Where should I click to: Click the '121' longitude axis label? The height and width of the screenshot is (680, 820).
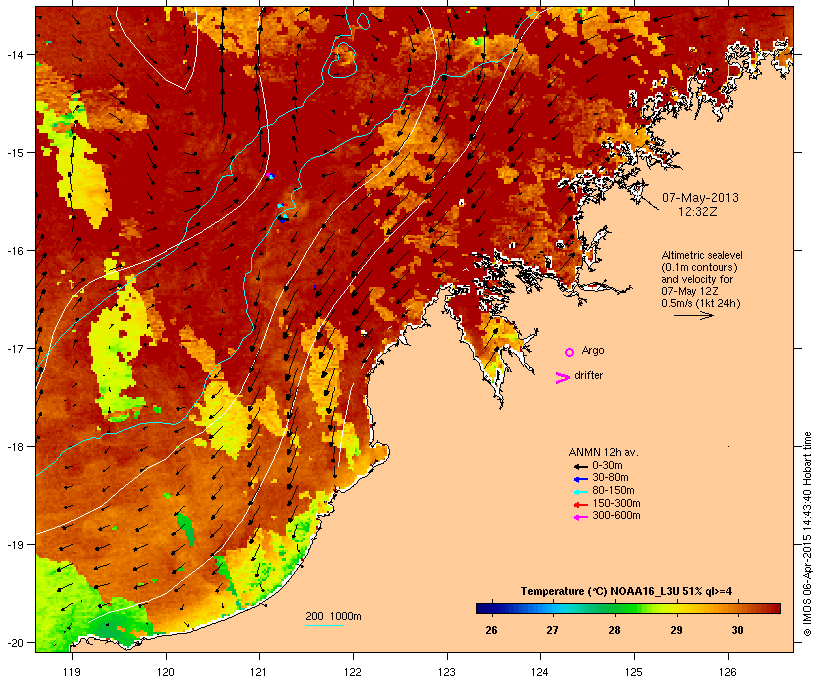point(259,672)
